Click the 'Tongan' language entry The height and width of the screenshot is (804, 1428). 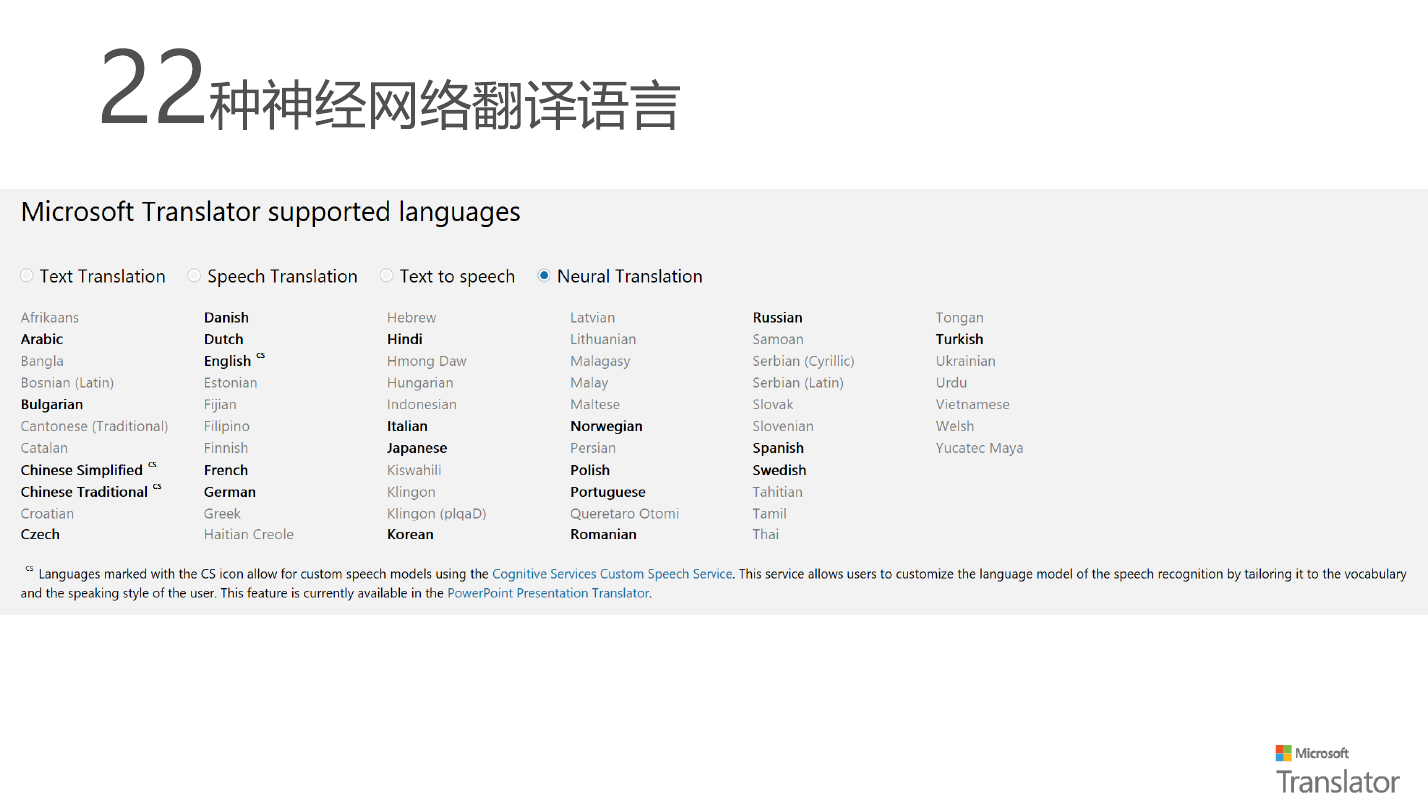[x=960, y=318]
